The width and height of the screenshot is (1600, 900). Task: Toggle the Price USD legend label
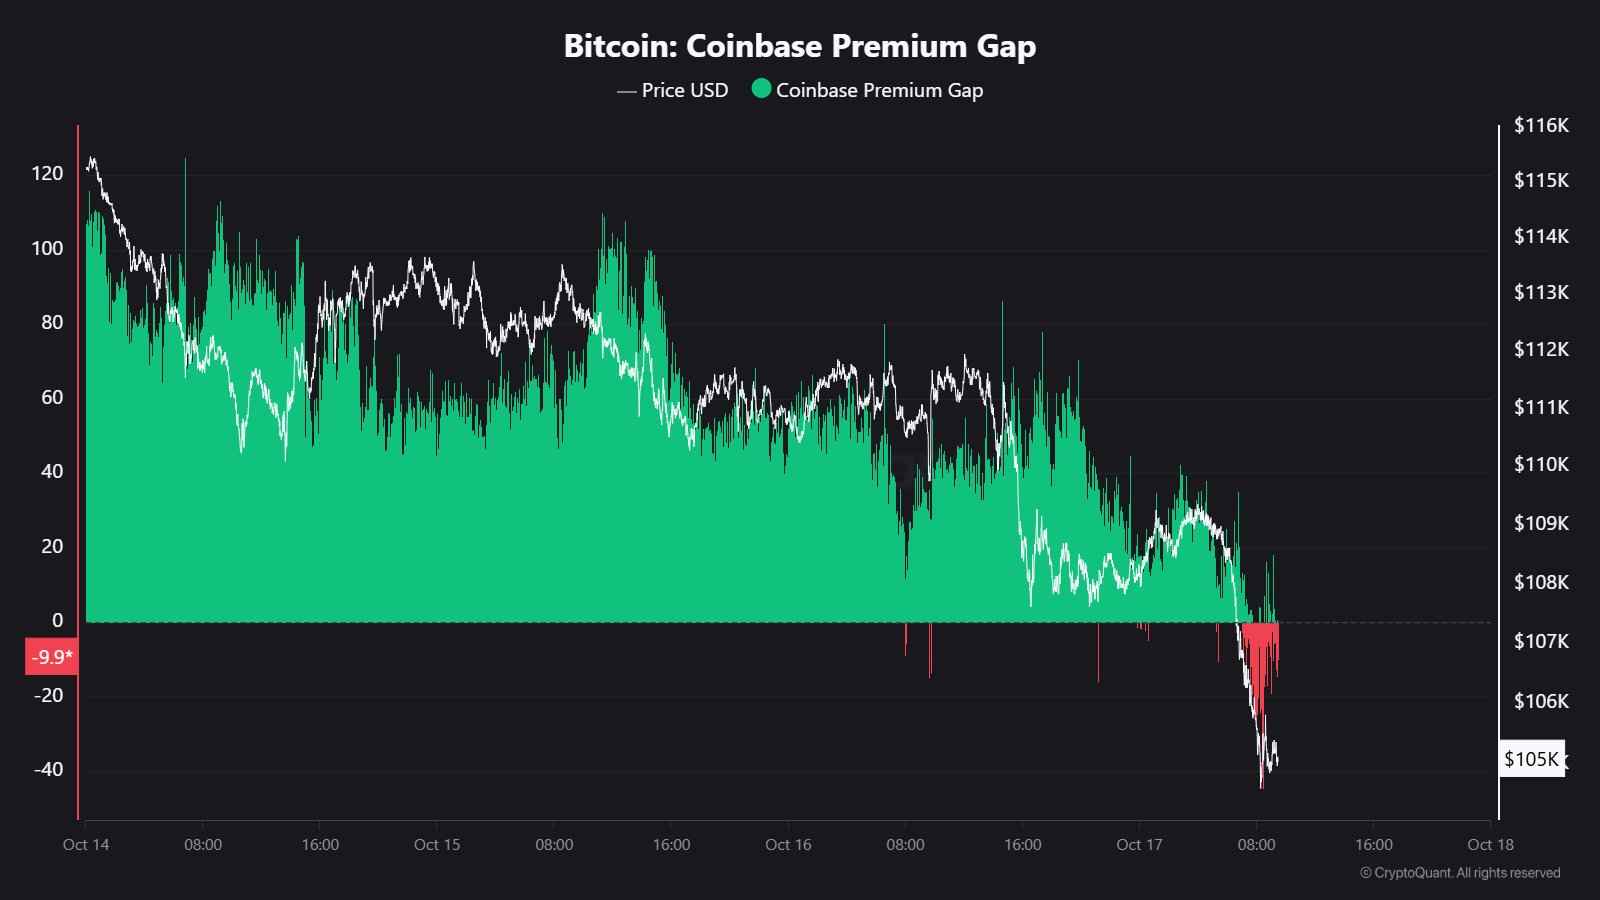click(x=685, y=90)
